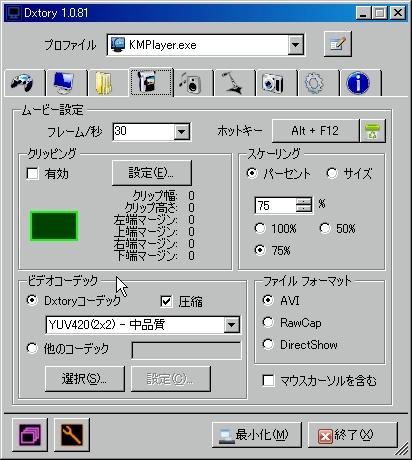Expand the profile KMPlayer.exe dropdown
Image resolution: width=412 pixels, height=460 pixels.
coord(296,44)
